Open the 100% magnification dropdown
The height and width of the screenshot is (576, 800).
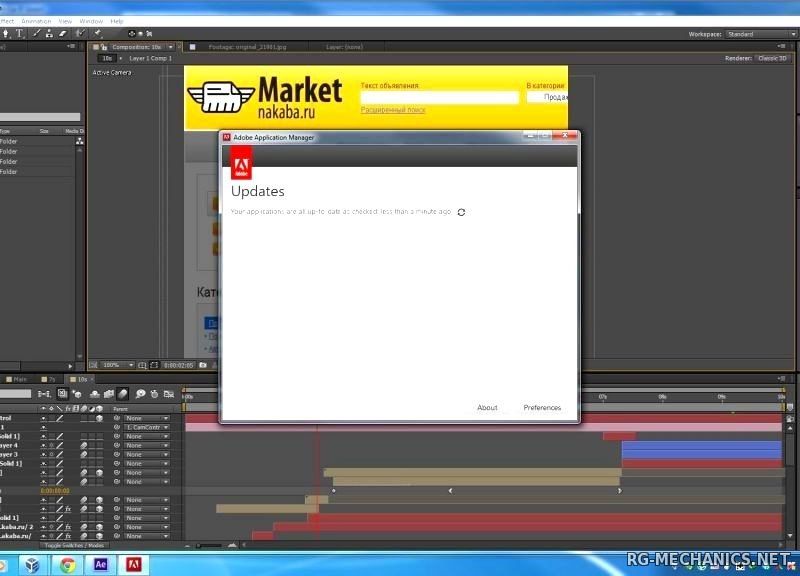(x=118, y=365)
